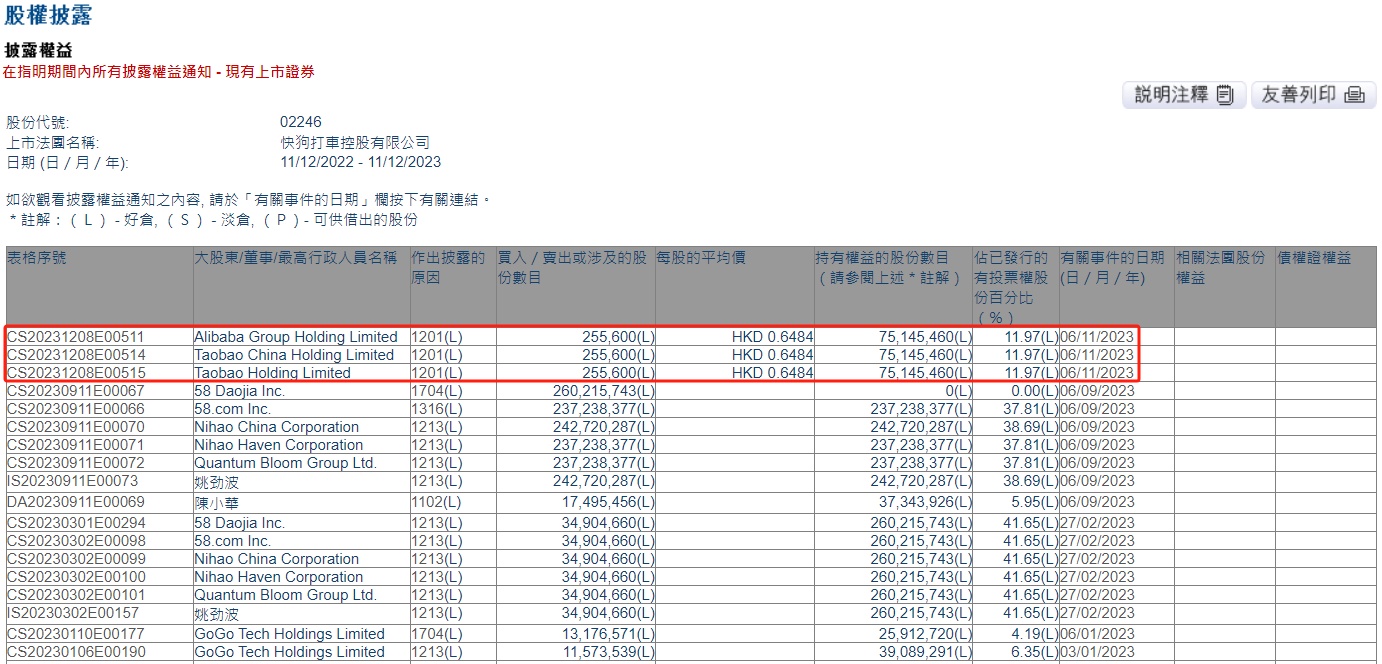Click company name 快狗打車控股有限公司

click(x=355, y=143)
